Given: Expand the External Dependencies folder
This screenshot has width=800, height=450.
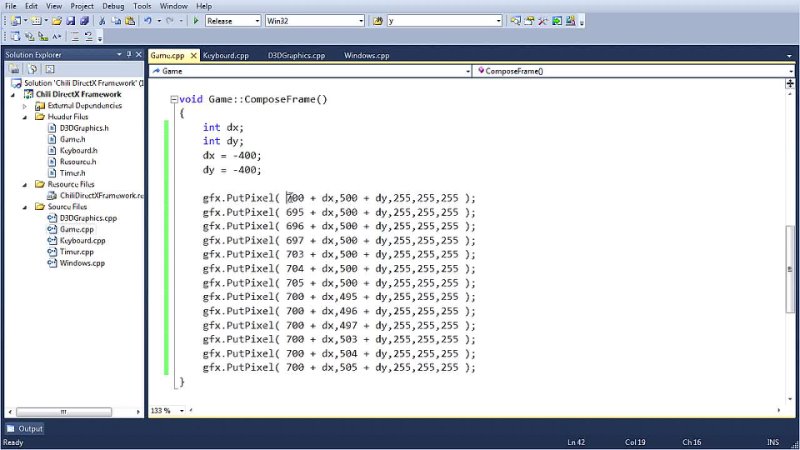Looking at the screenshot, I should coord(24,106).
